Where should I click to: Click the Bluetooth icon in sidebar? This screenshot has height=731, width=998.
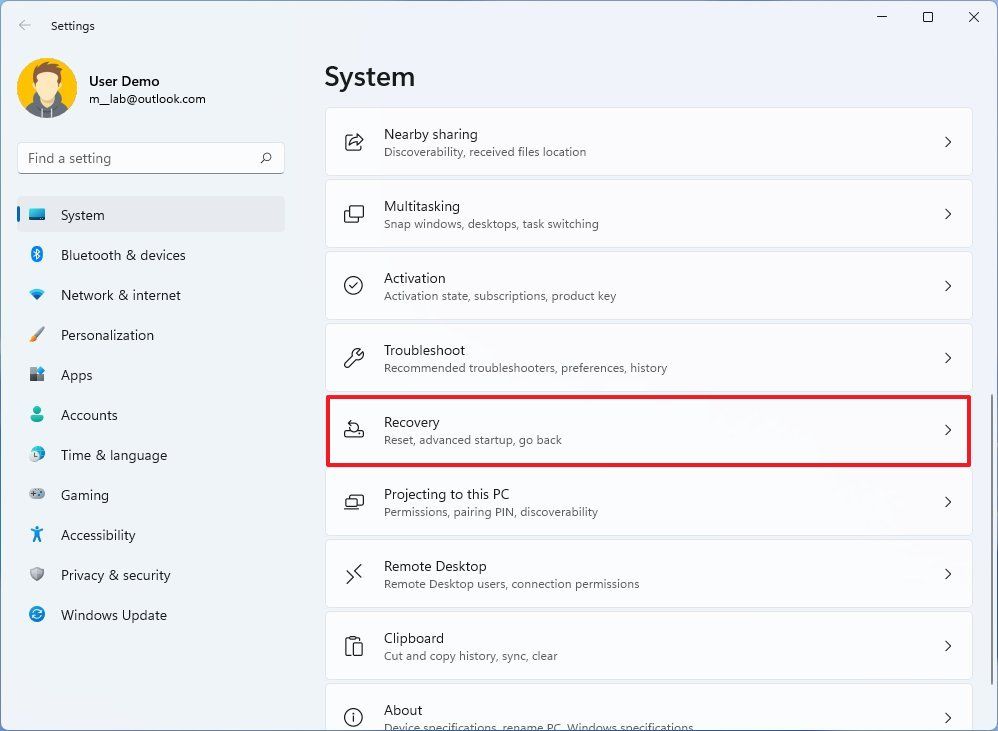pos(37,255)
